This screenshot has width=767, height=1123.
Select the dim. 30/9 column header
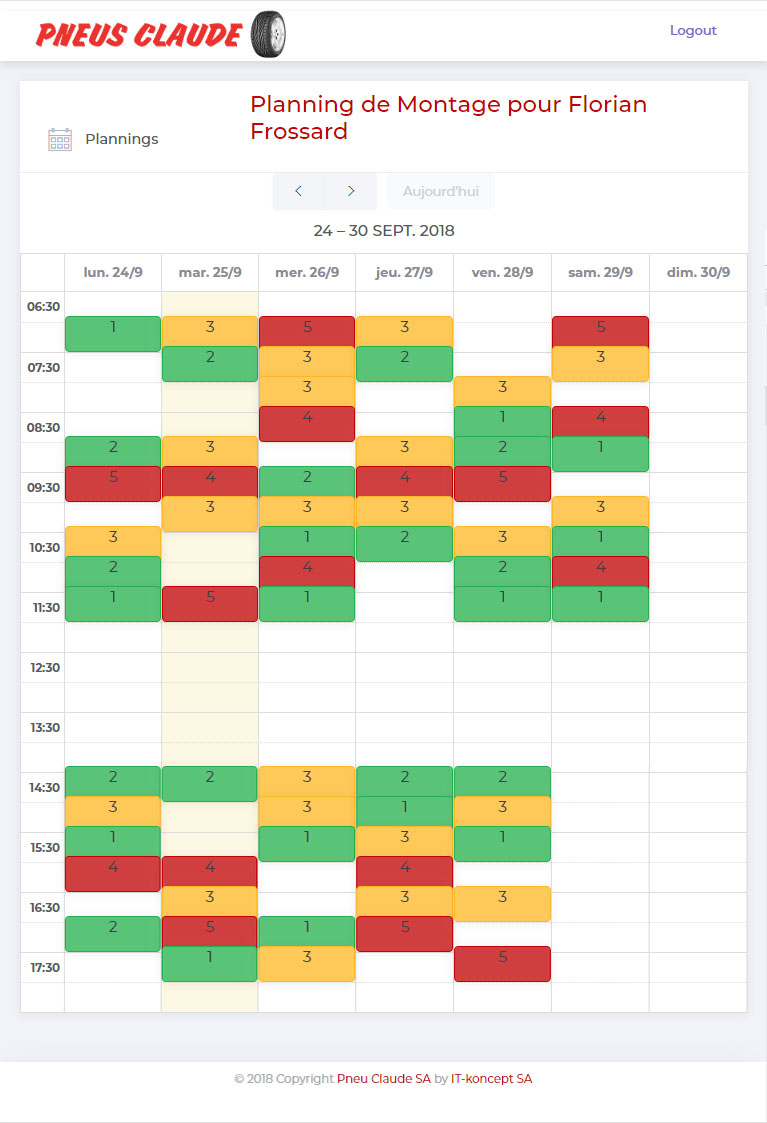tap(698, 272)
